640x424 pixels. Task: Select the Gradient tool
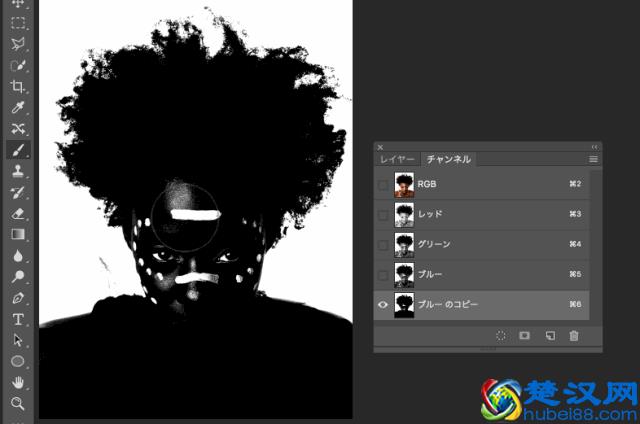(x=18, y=234)
